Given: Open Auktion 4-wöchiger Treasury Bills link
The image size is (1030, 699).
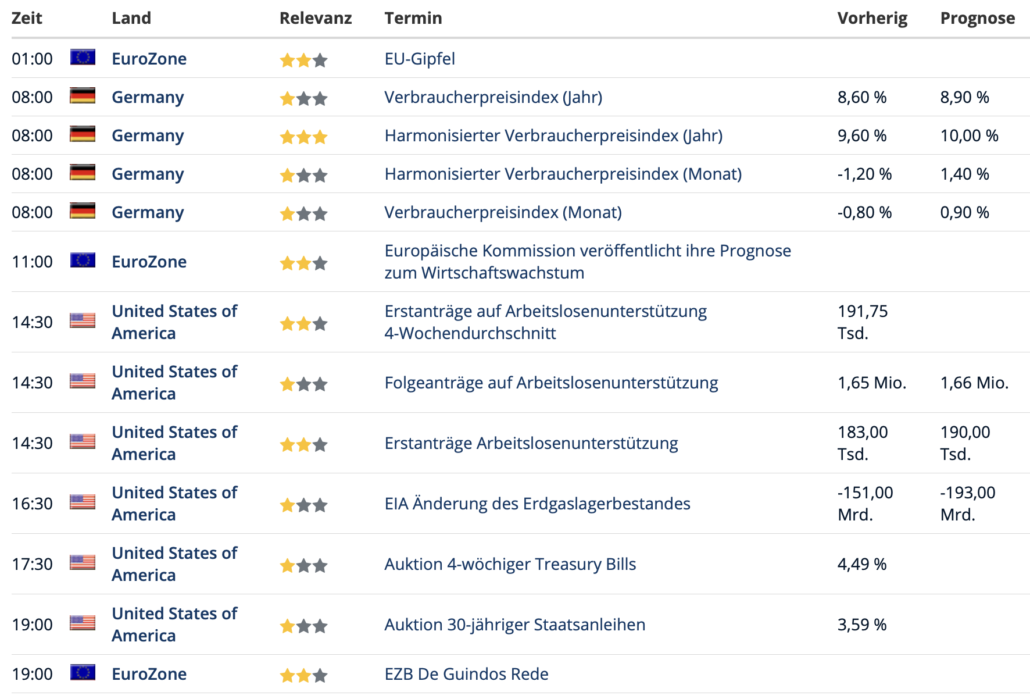Looking at the screenshot, I should 510,564.
